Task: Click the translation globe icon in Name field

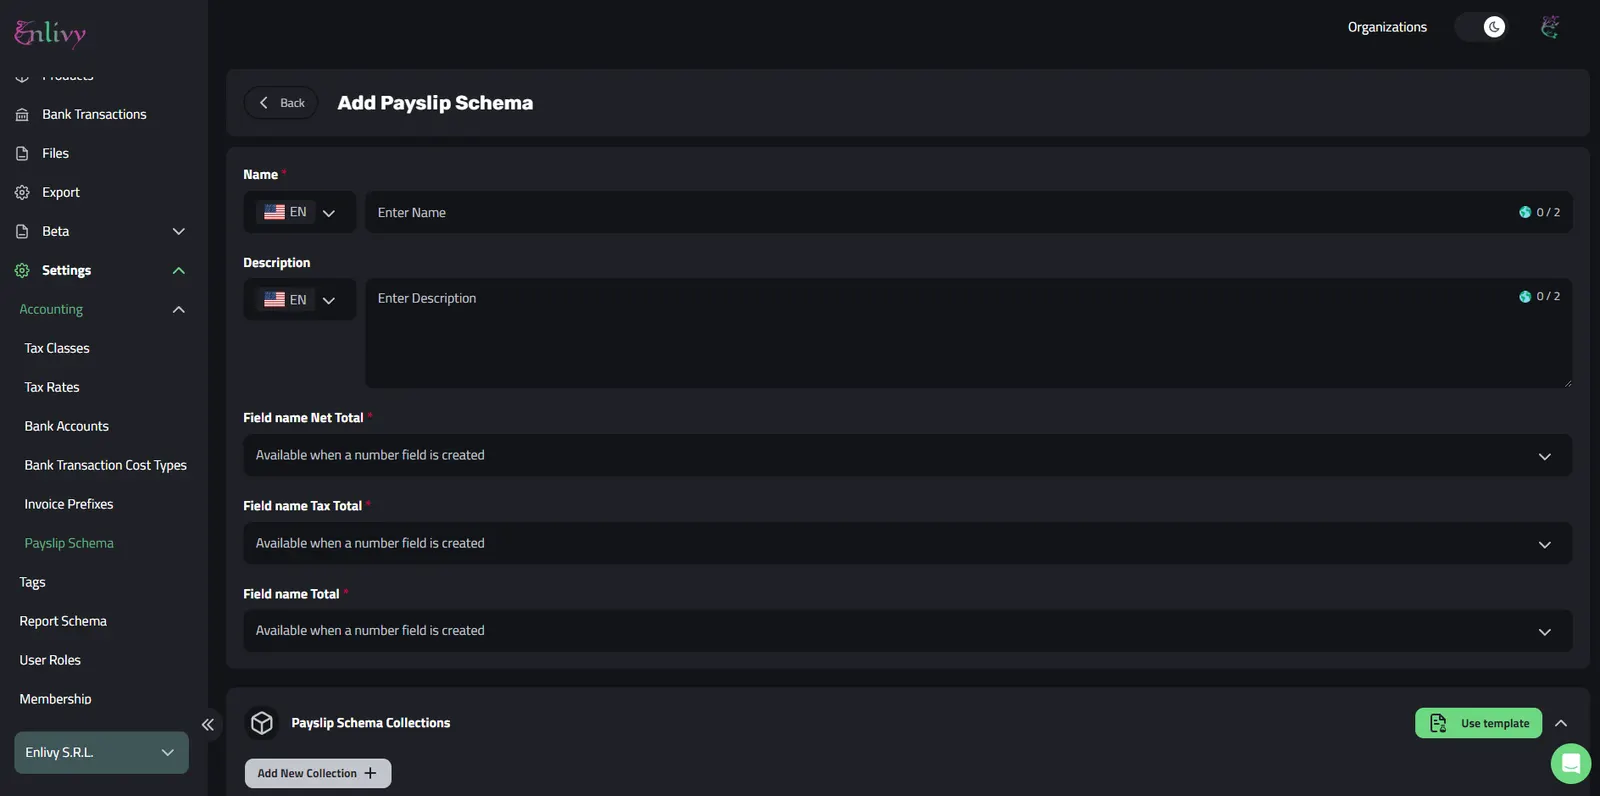Action: tap(1525, 212)
